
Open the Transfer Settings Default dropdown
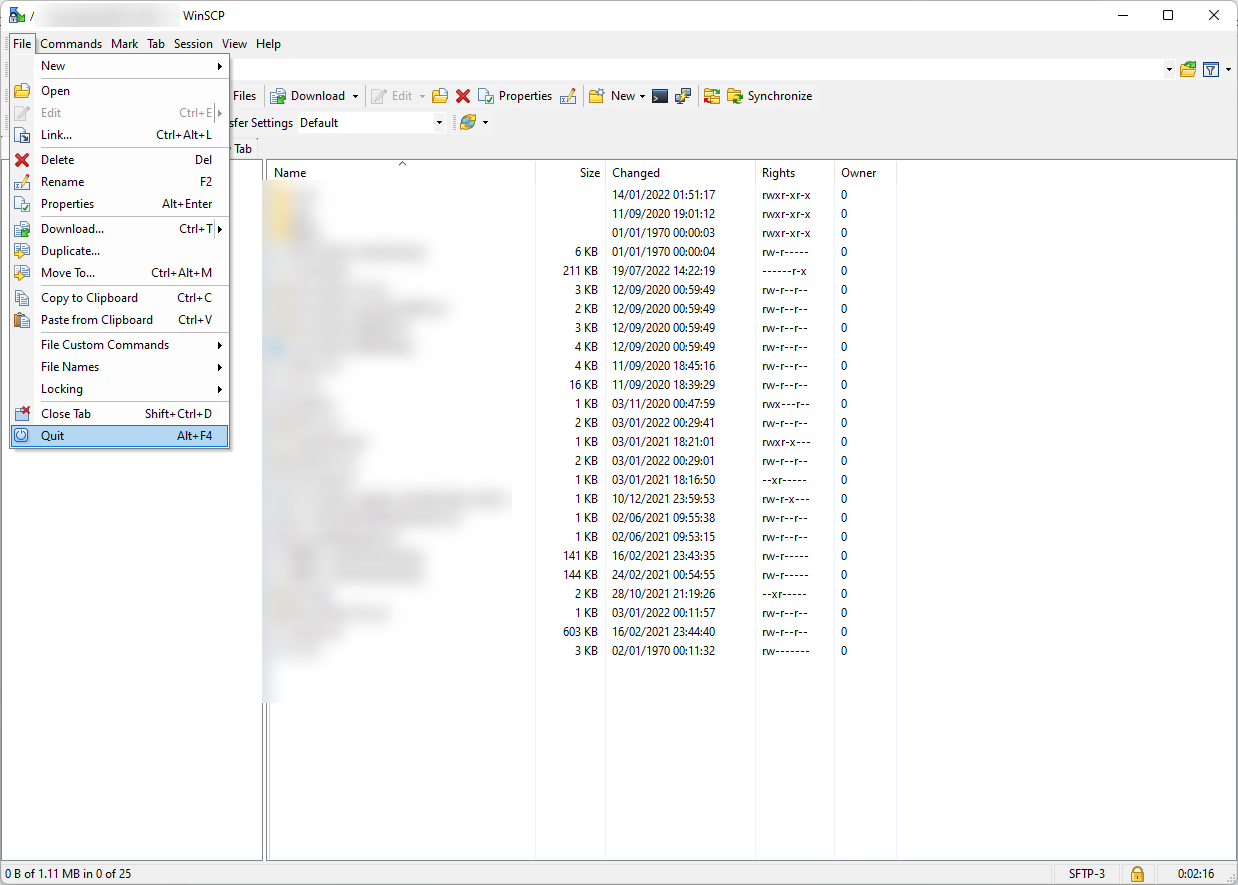(372, 123)
